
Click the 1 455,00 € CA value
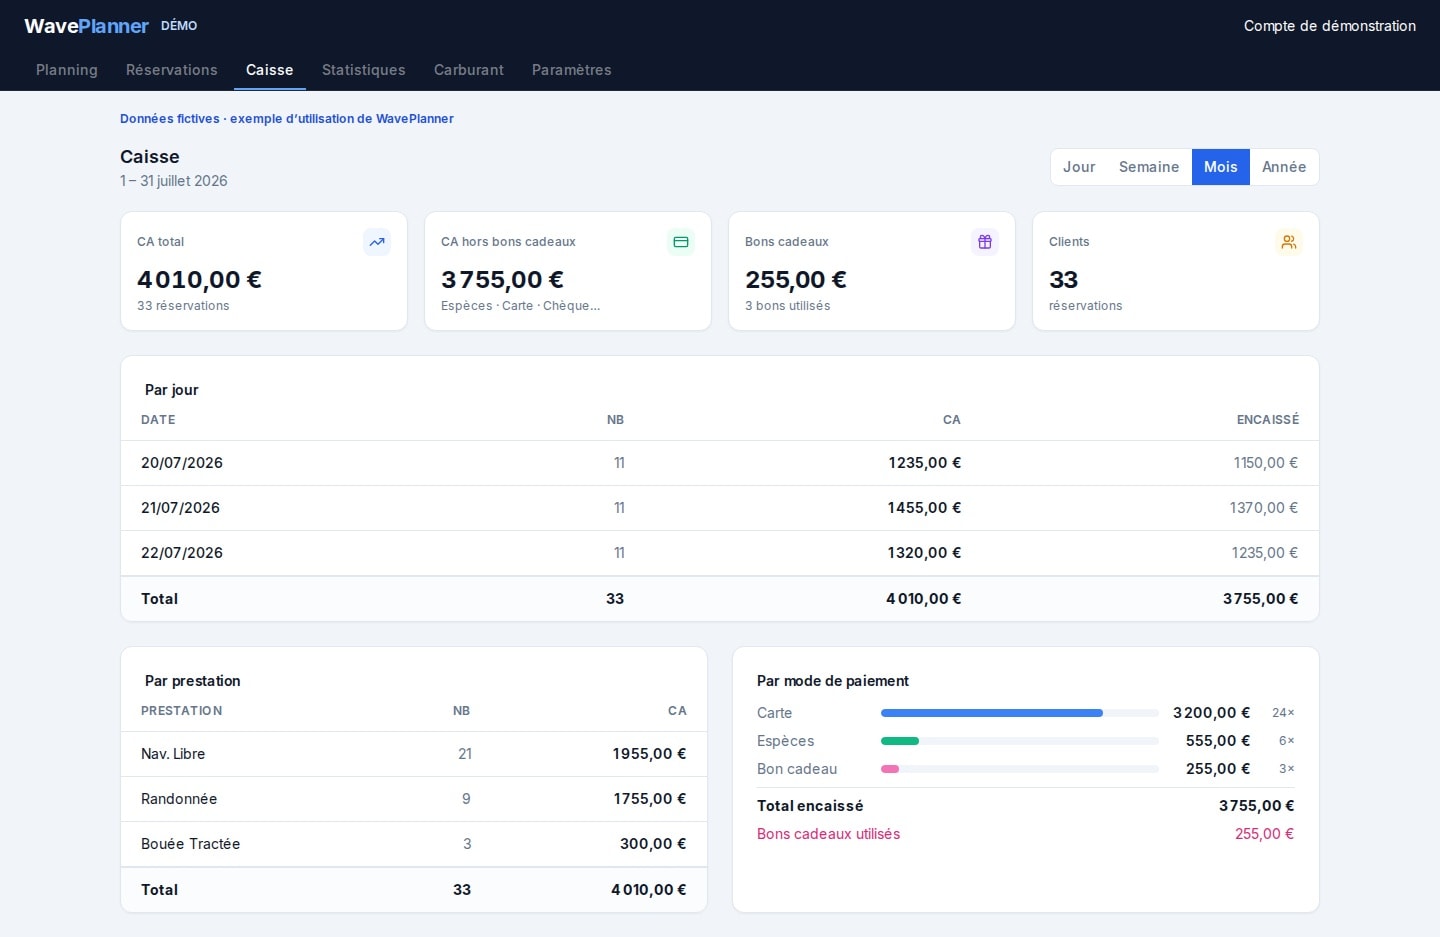924,508
